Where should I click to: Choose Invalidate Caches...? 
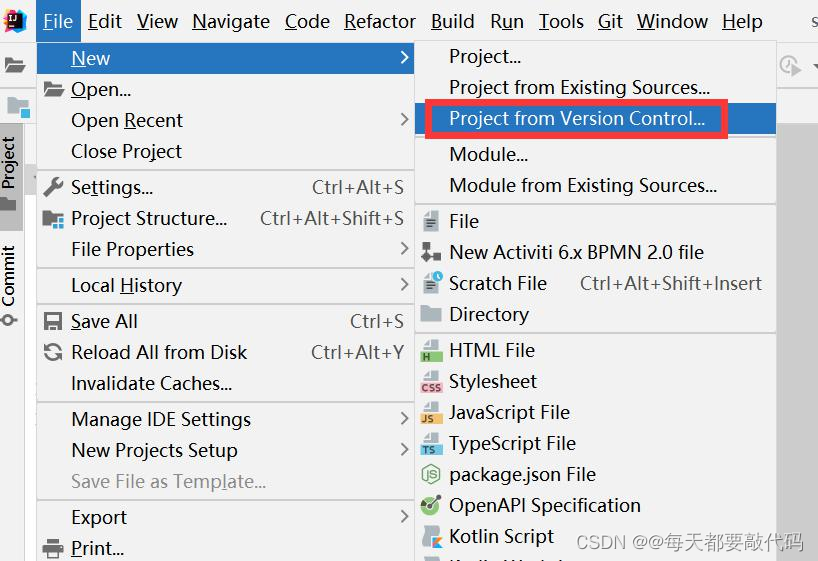pos(225,384)
